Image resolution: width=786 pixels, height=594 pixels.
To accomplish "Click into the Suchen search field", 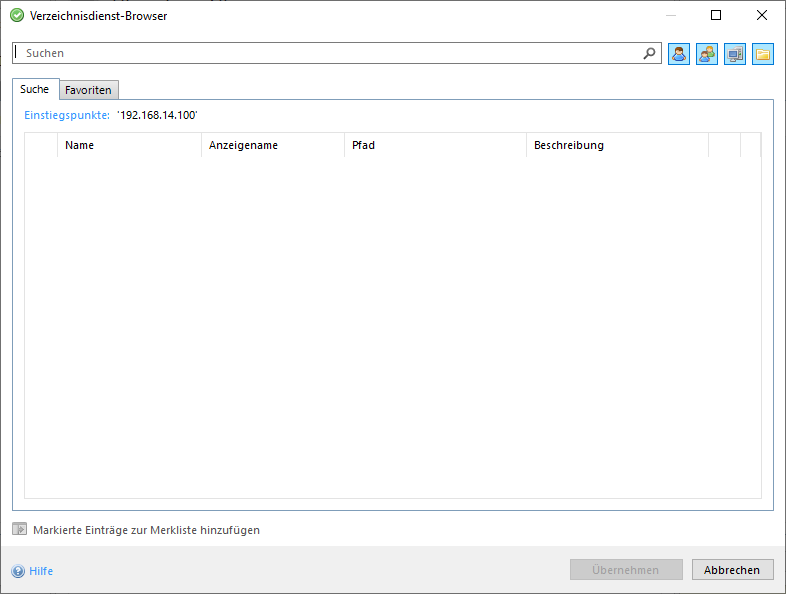I will [x=330, y=53].
